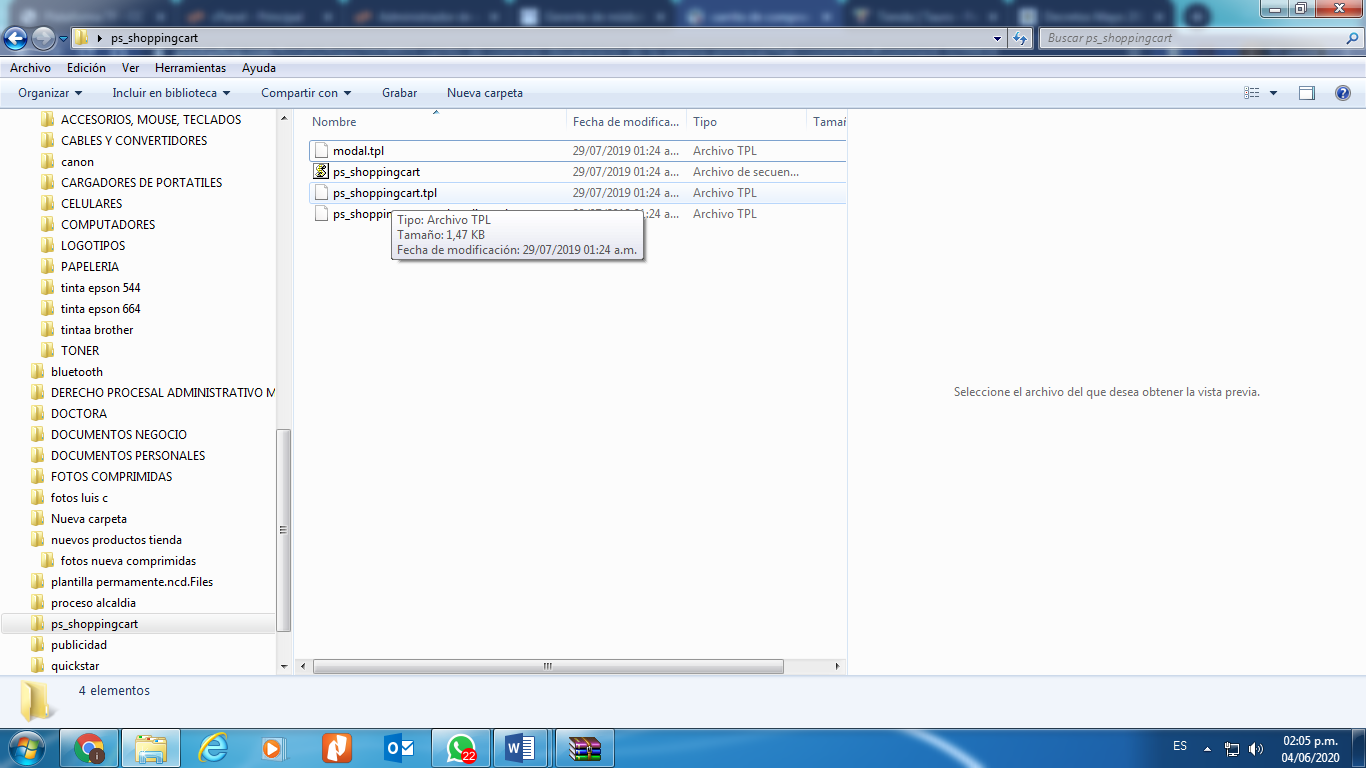
Task: Open address bar history dropdown arrow
Action: [997, 38]
